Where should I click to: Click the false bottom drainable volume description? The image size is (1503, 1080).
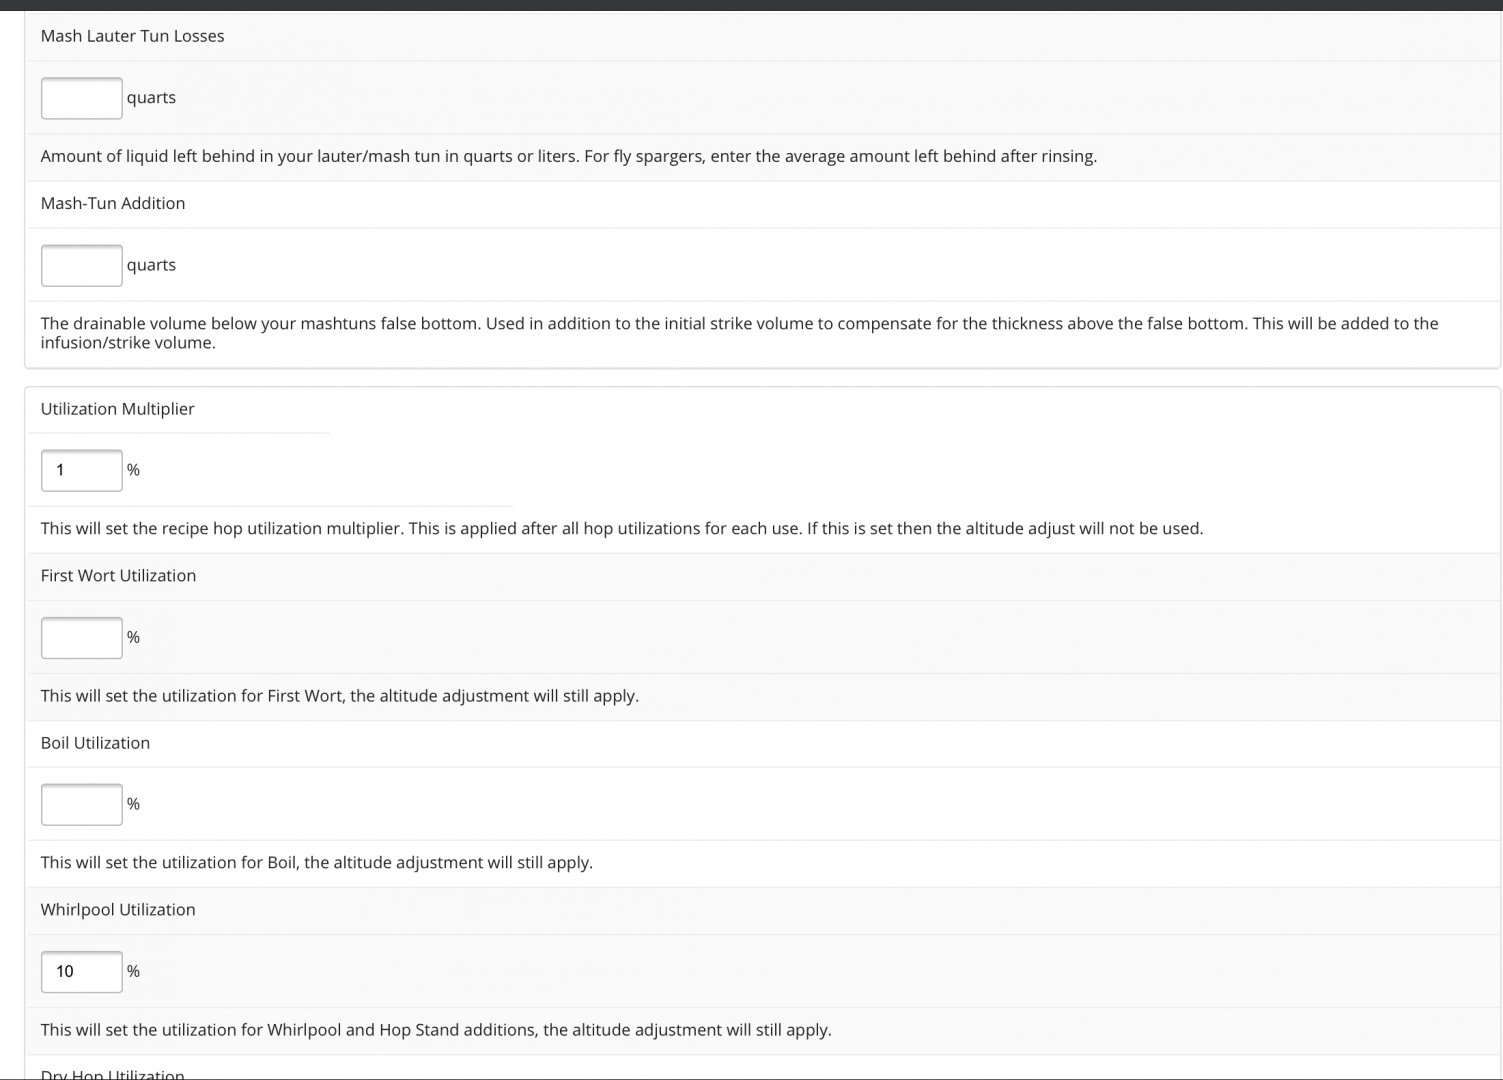740,333
